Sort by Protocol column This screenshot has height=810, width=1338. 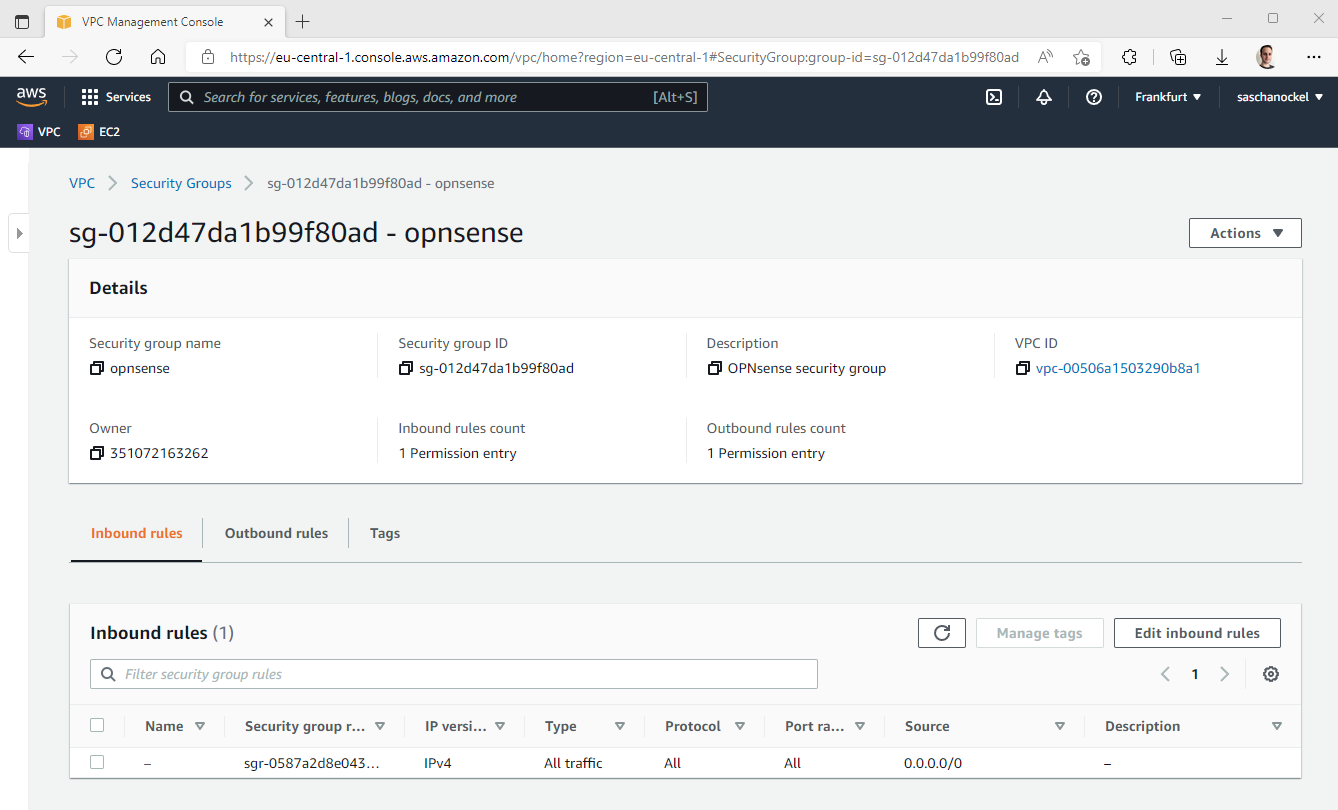(740, 726)
